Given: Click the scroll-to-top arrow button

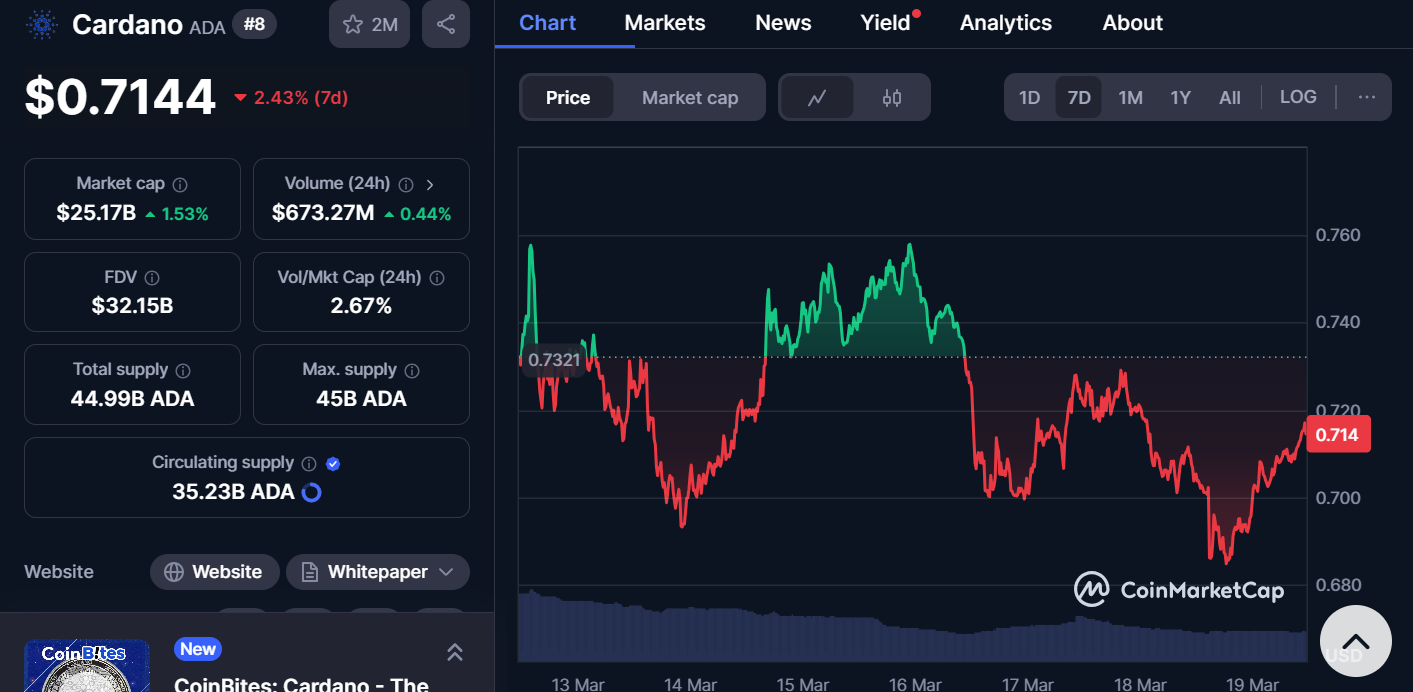Looking at the screenshot, I should [1355, 642].
